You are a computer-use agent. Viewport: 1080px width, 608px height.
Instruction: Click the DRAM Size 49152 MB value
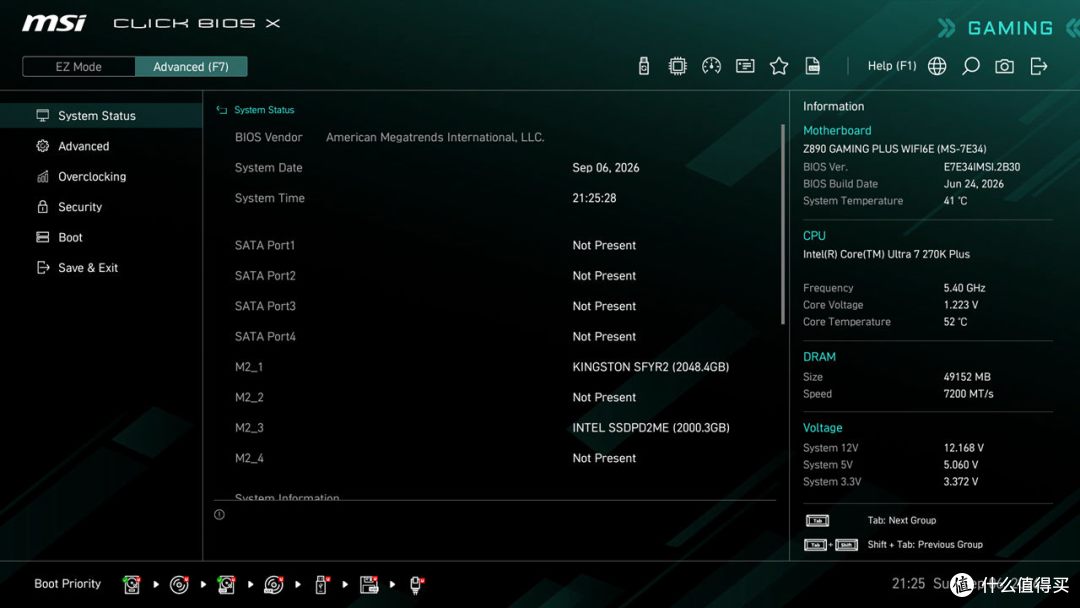coord(967,377)
